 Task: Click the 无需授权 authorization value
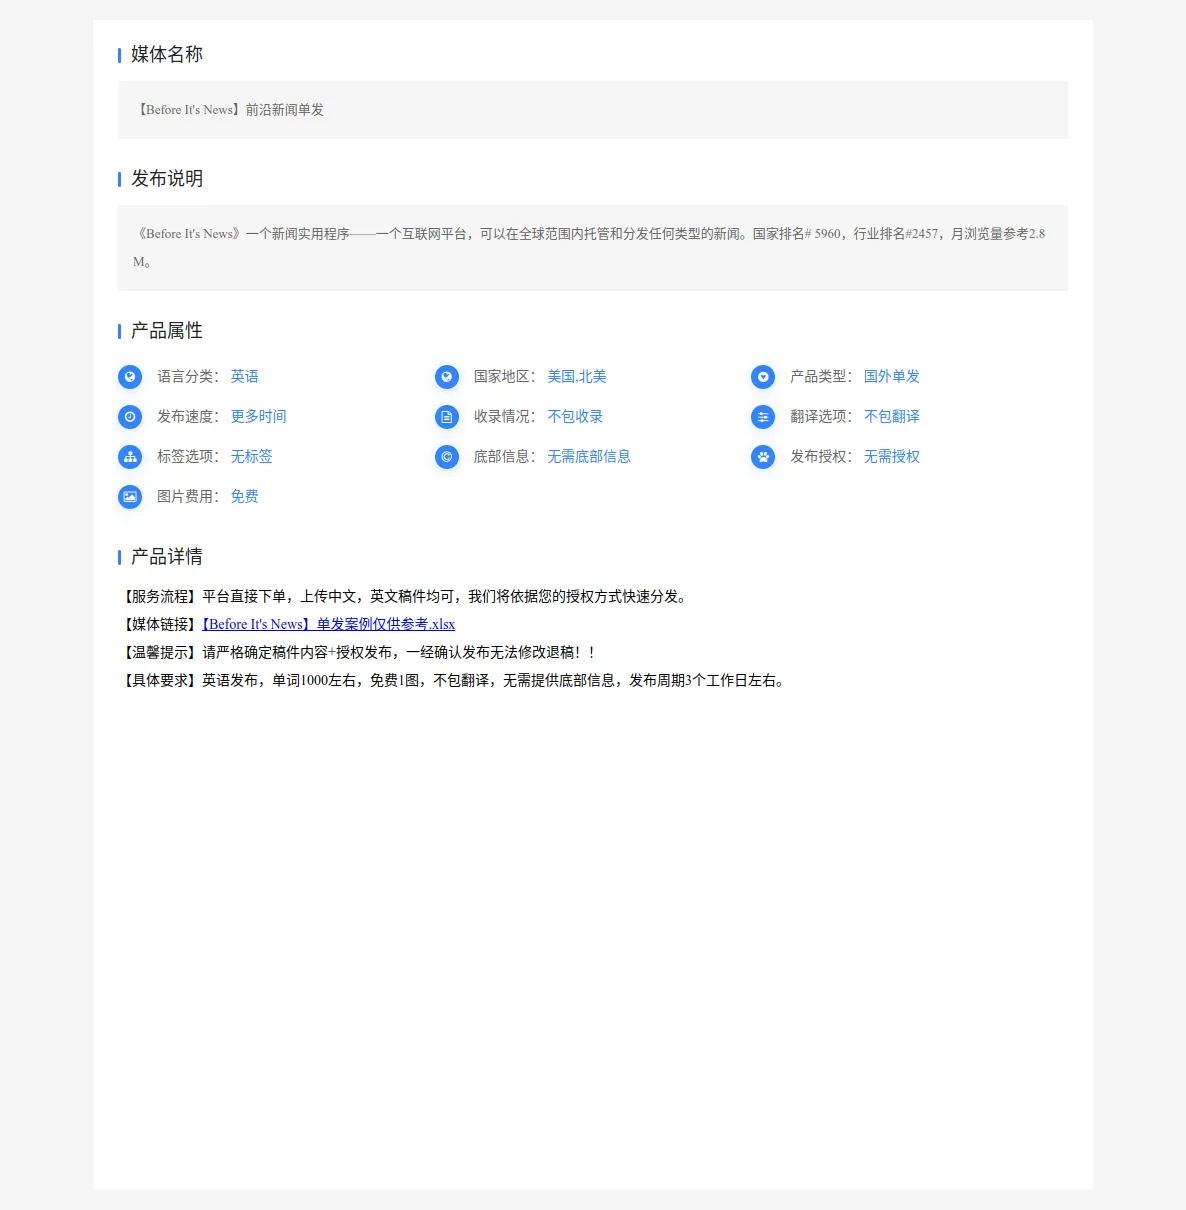(892, 457)
